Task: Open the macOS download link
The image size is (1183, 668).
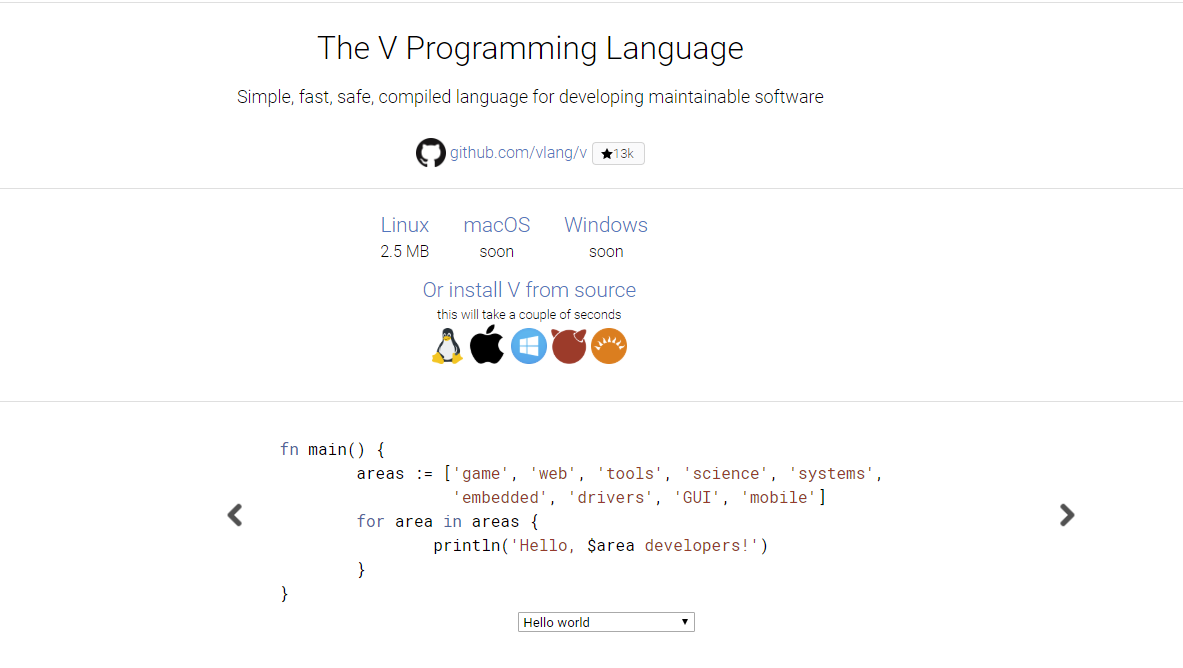Action: pyautogui.click(x=496, y=225)
